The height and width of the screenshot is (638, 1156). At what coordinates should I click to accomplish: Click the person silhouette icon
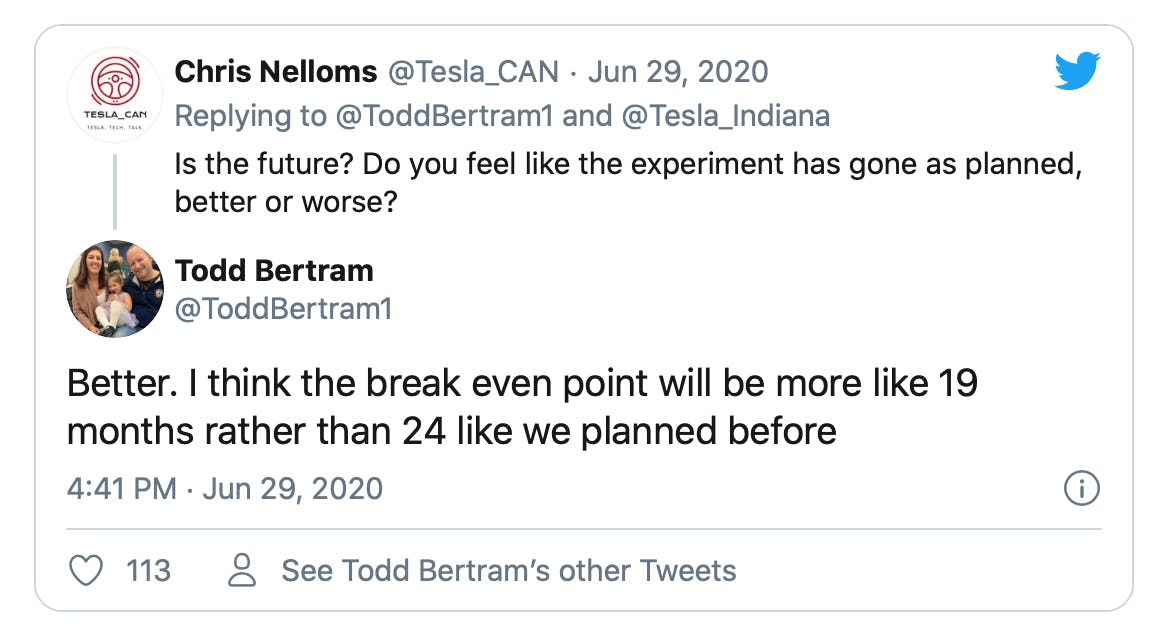(x=243, y=571)
